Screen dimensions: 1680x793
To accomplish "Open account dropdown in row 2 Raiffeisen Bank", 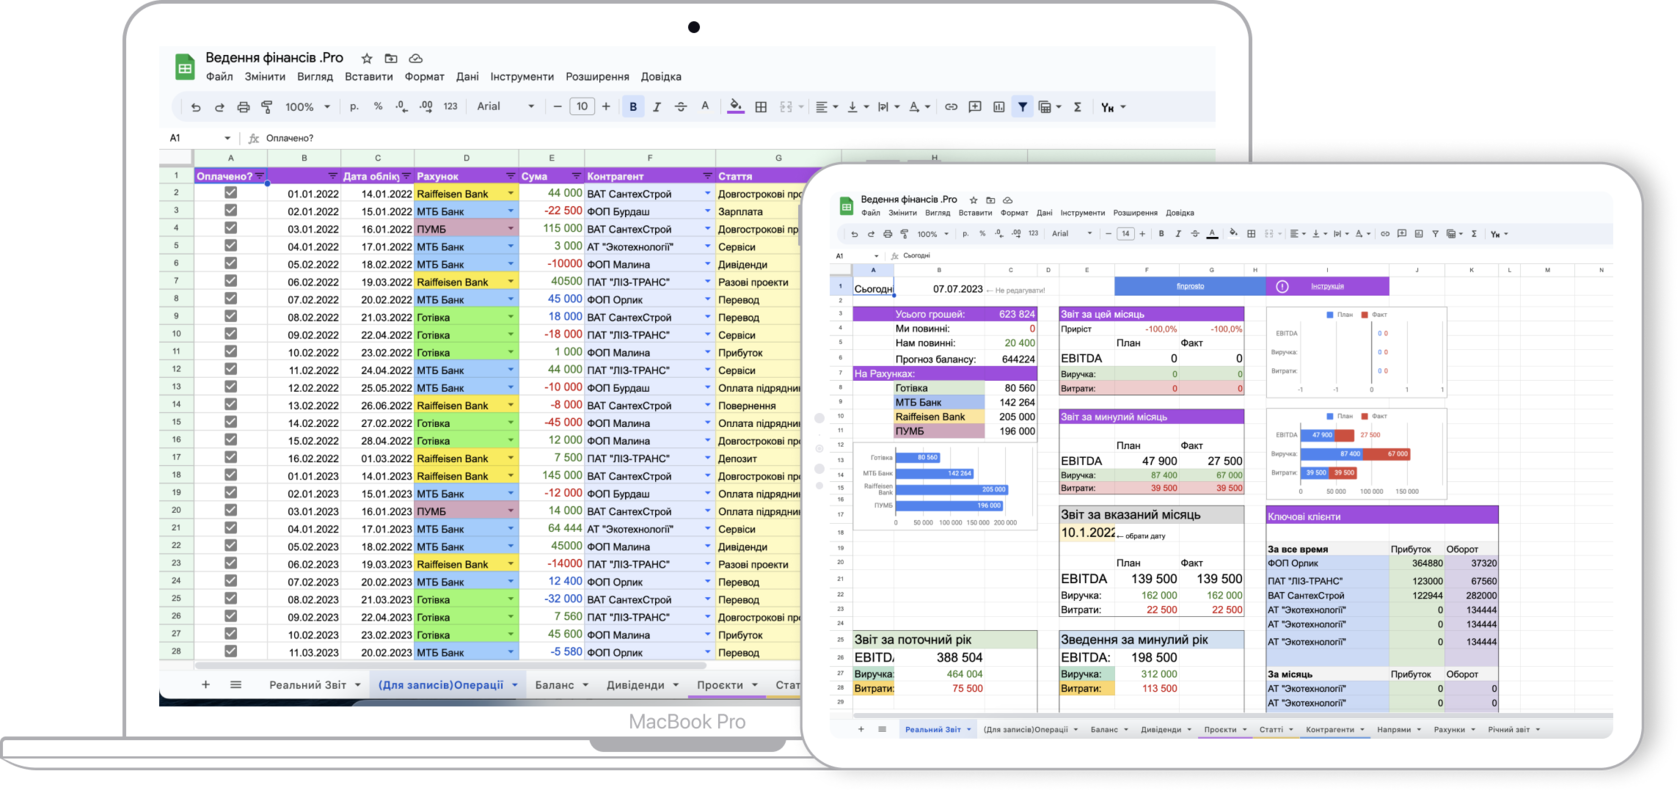I will coord(511,194).
